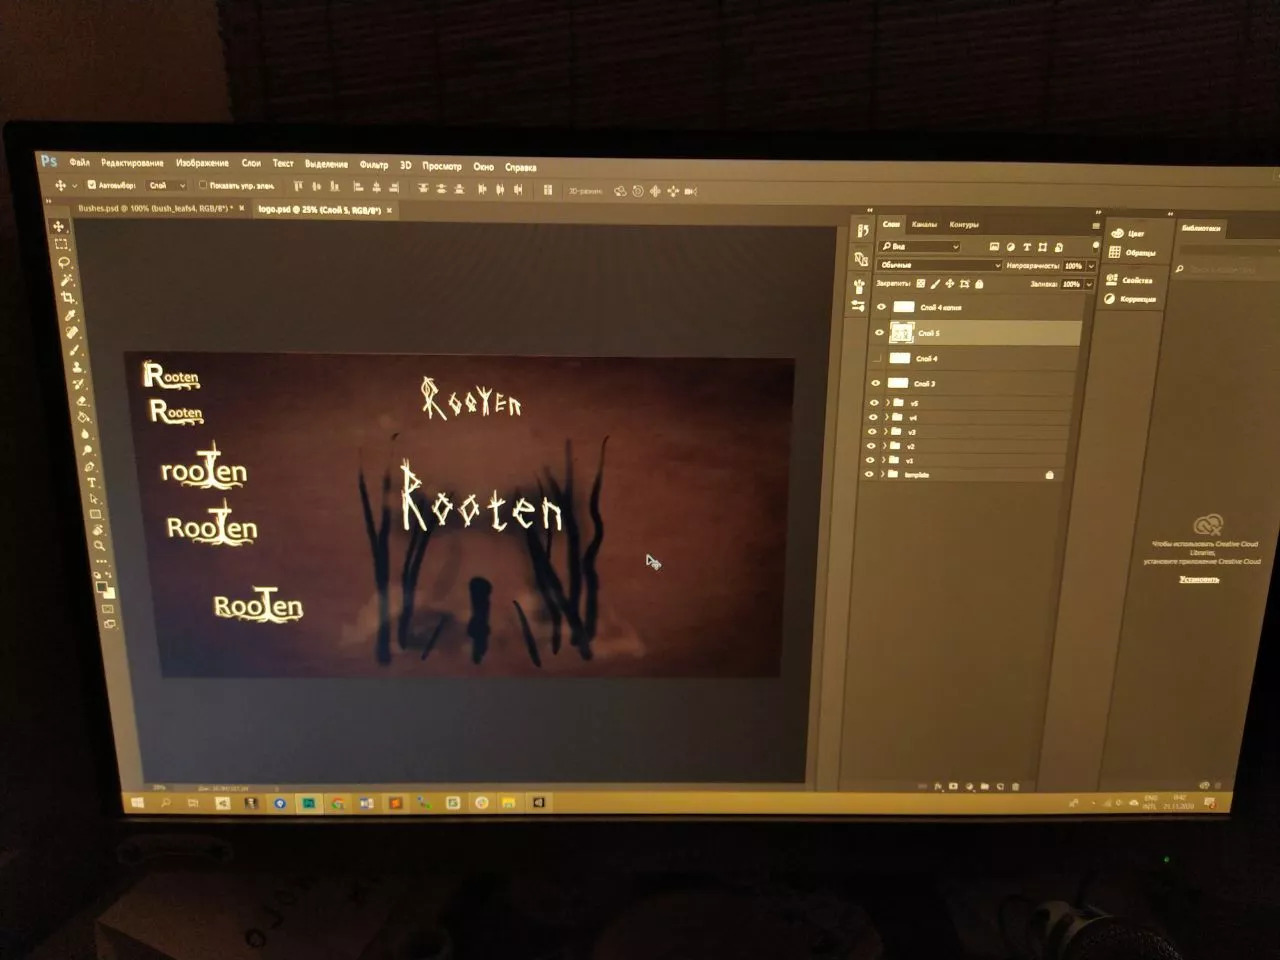Open the Вид layer filter kind dropdown
The height and width of the screenshot is (960, 1280).
tap(919, 247)
